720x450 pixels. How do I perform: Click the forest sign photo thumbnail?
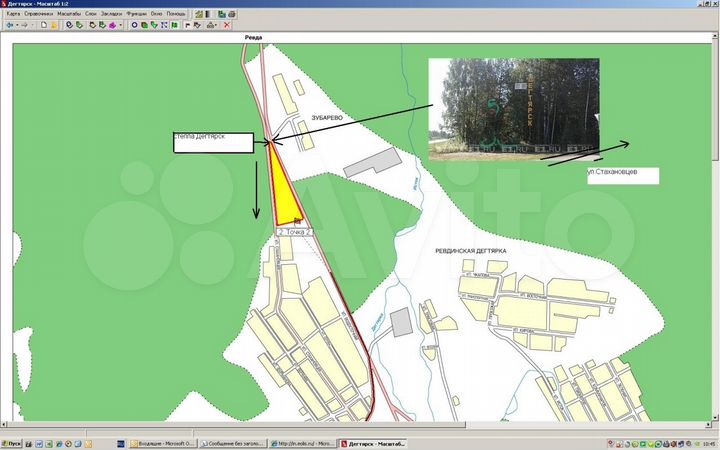513,108
